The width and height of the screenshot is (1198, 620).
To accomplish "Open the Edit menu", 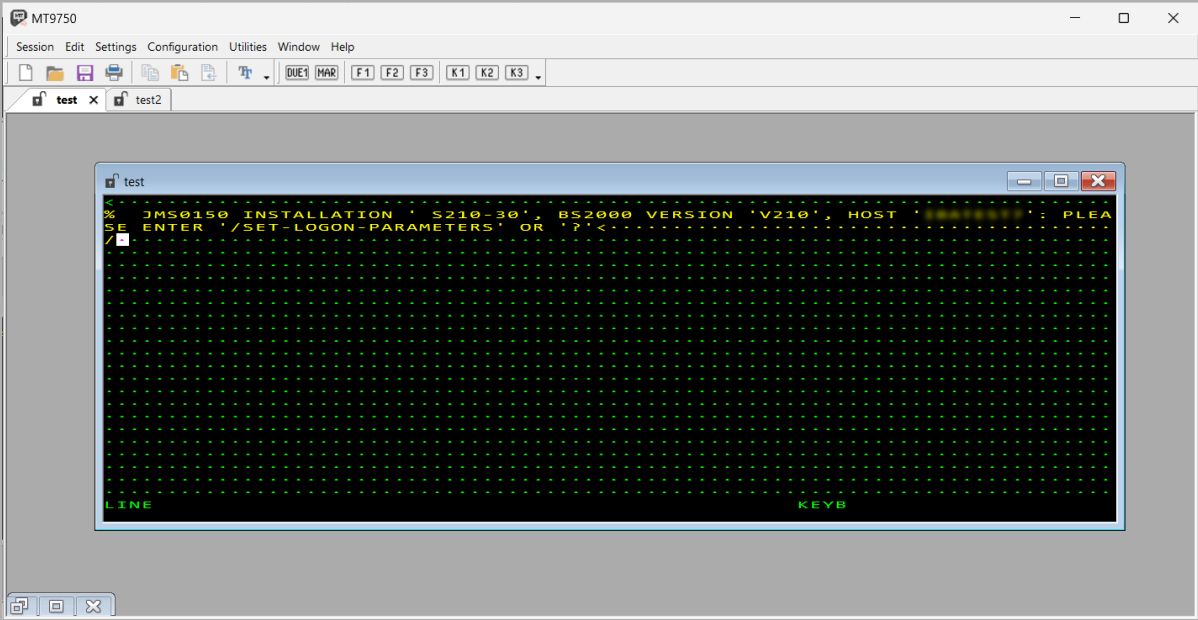I will coord(75,47).
